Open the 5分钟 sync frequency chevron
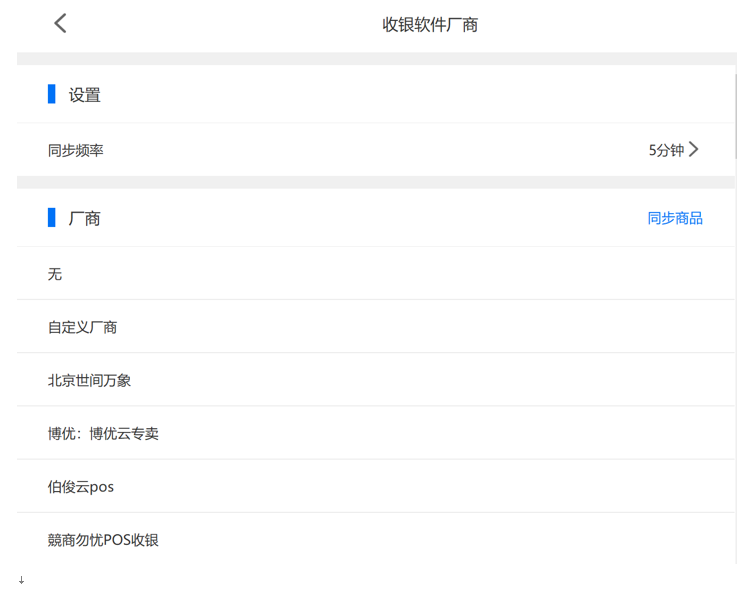Screen dimensions: 744x596 (694, 149)
